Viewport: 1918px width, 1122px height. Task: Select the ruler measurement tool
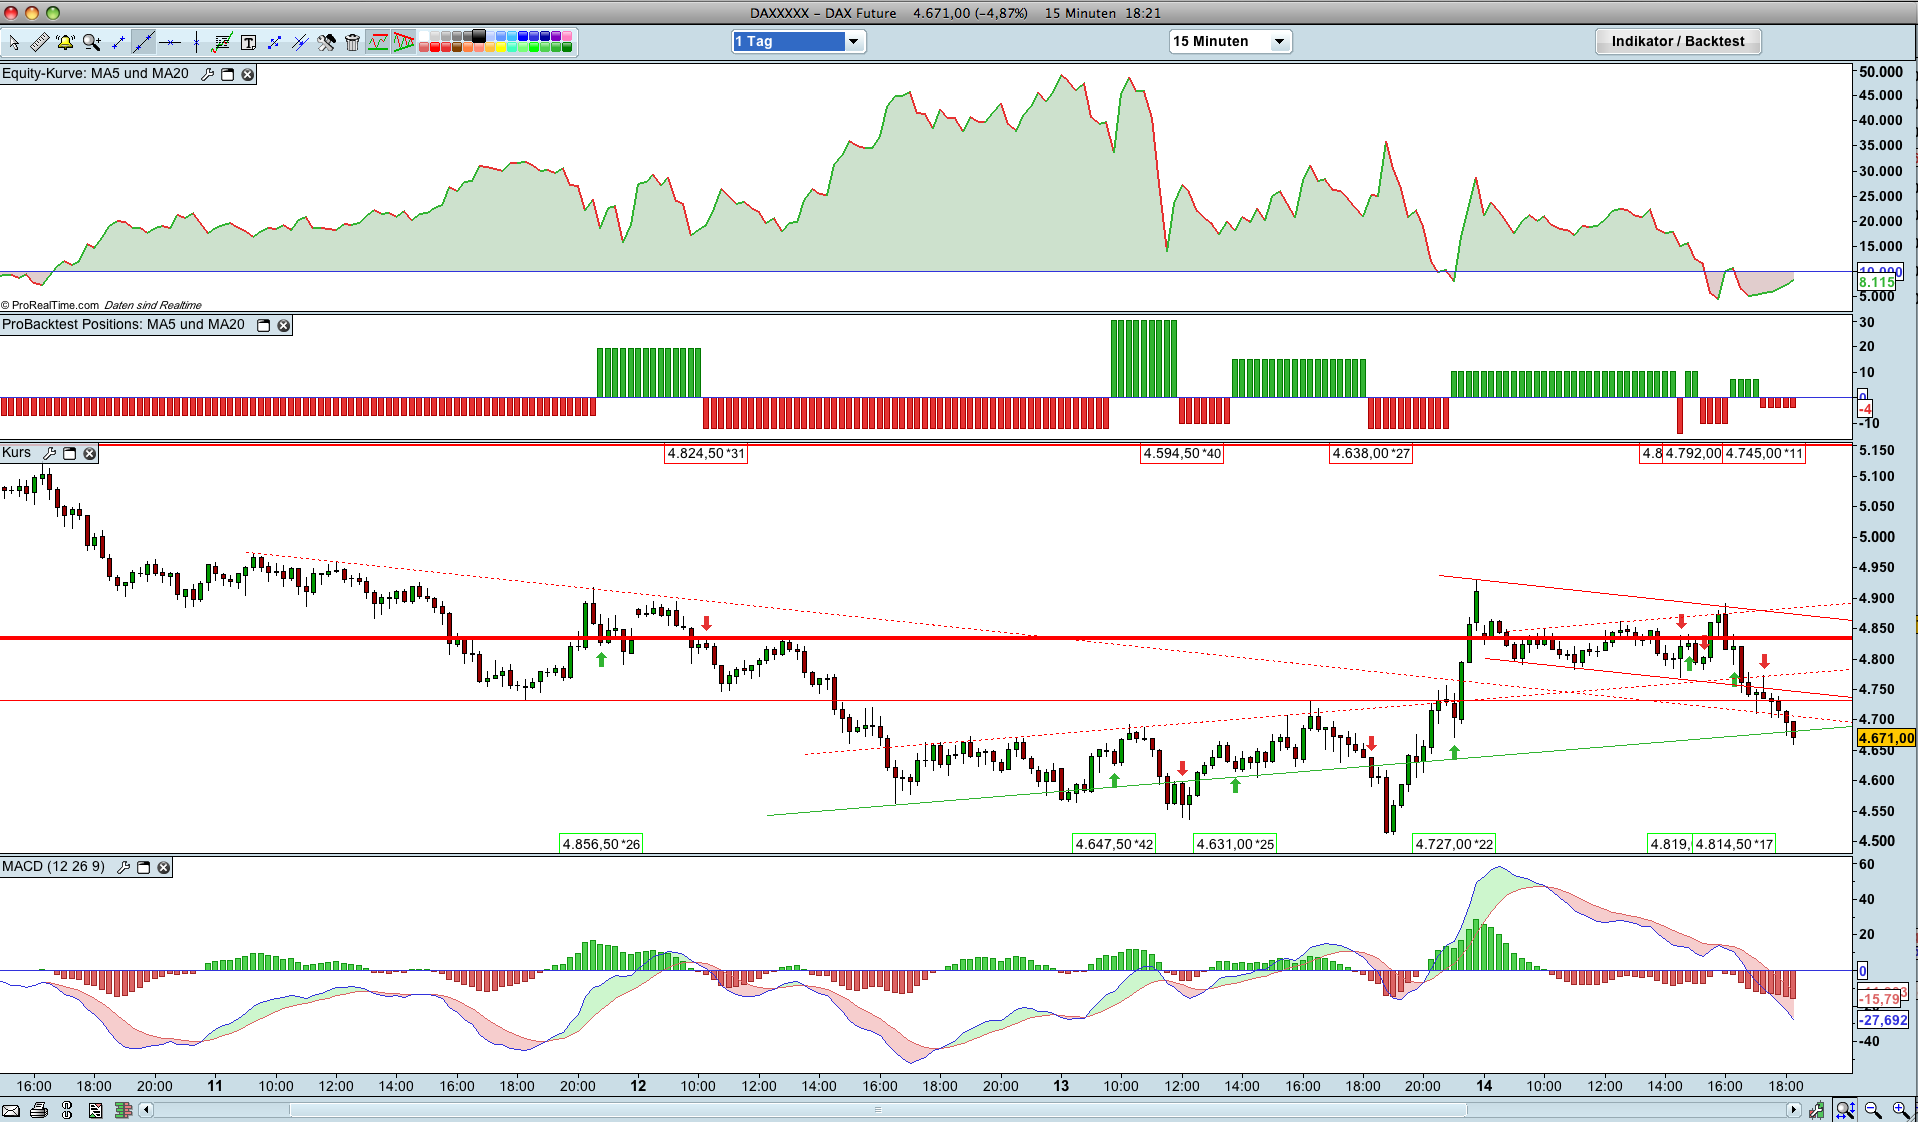point(40,42)
